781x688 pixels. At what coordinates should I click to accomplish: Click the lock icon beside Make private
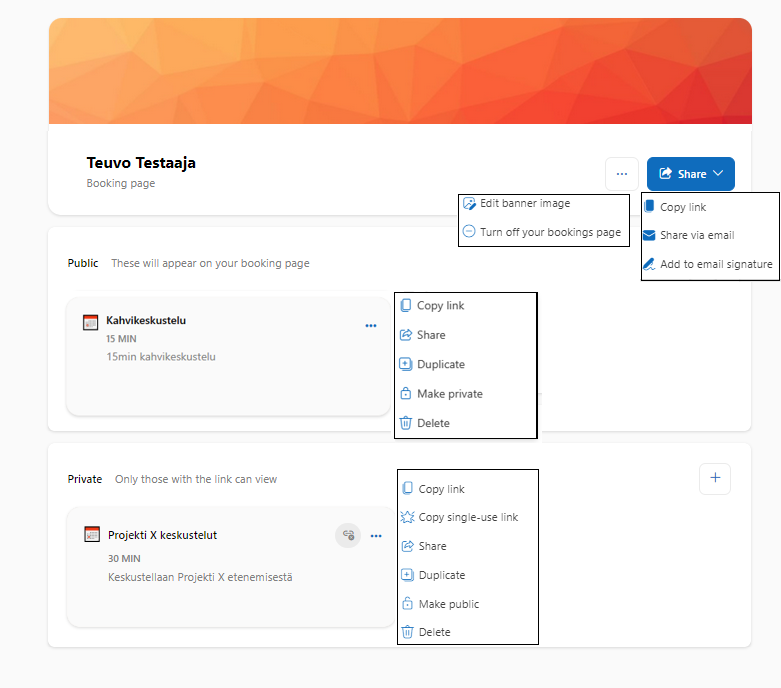click(x=406, y=393)
